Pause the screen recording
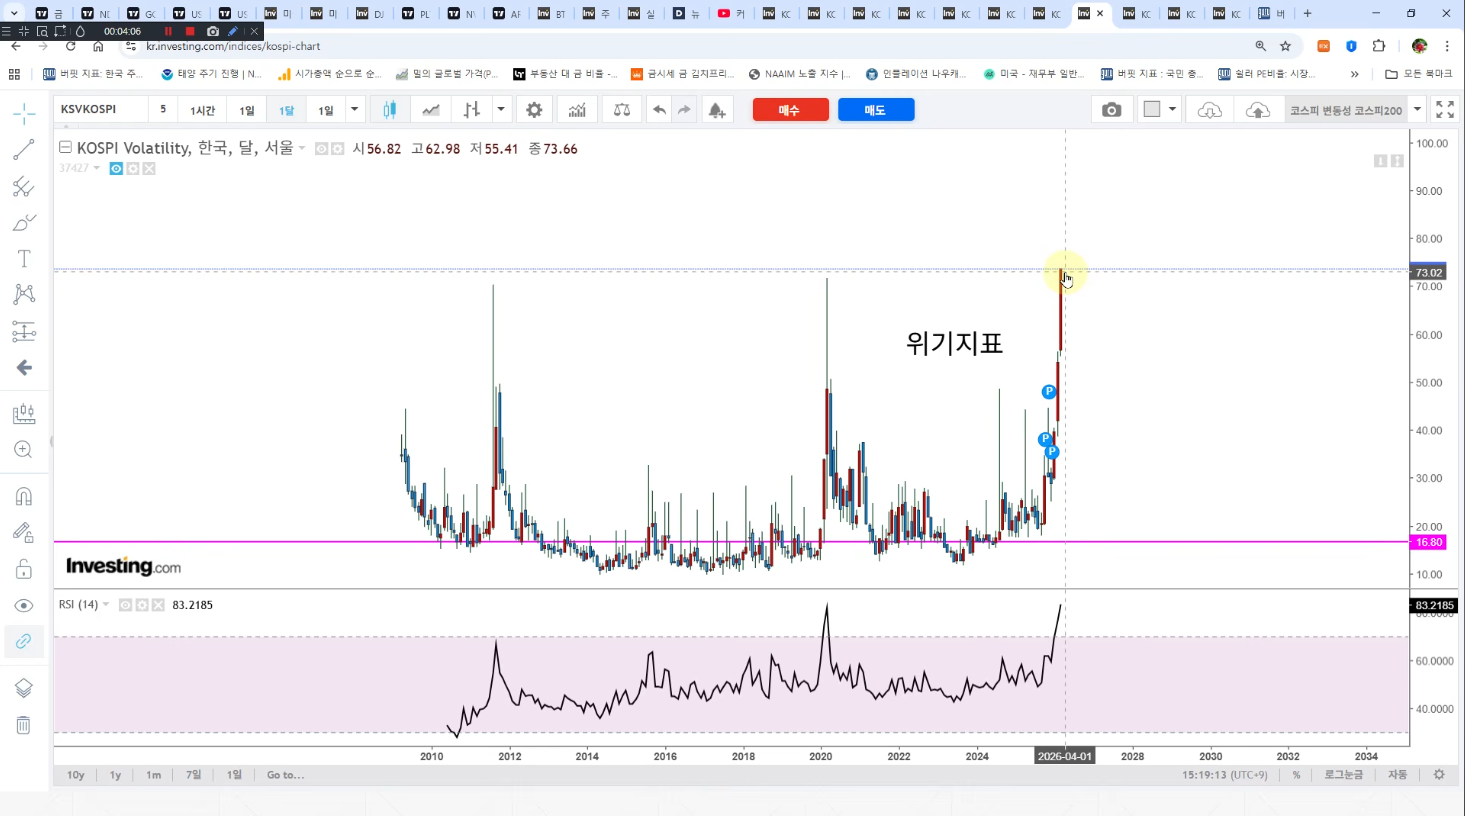1465x816 pixels. [168, 31]
